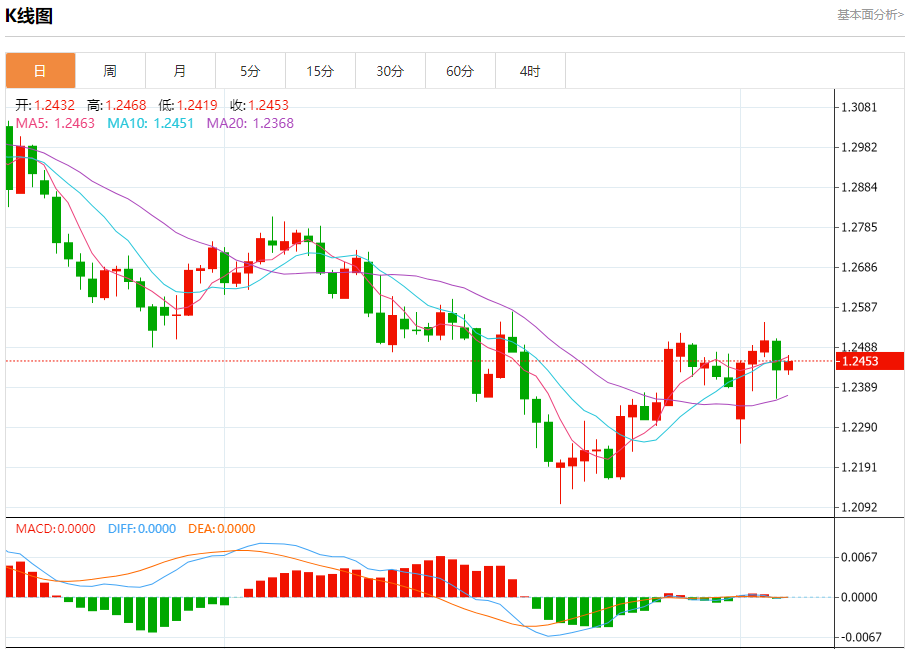Viewport: 909px width, 649px height.
Task: Click the DIFF value label
Action: click(141, 529)
